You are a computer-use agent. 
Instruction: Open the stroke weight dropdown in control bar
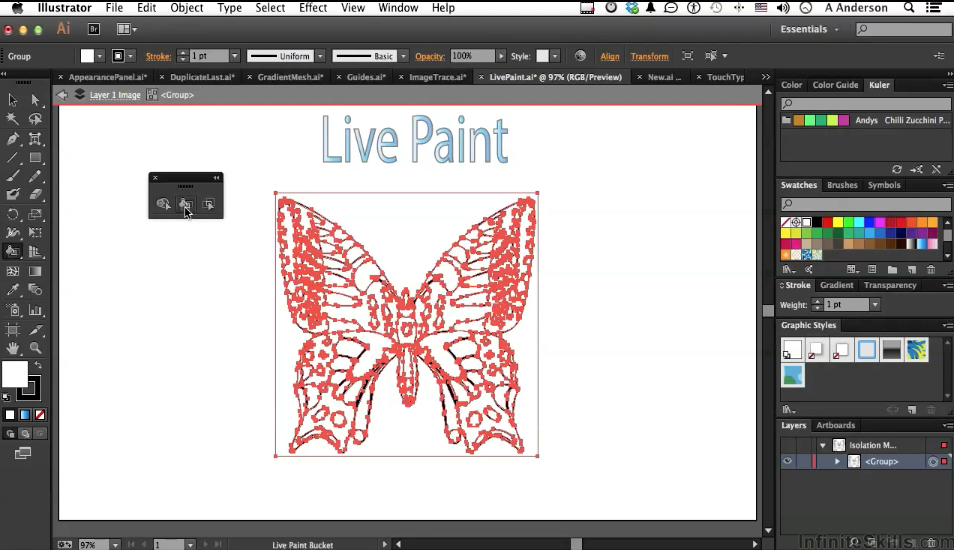click(x=234, y=56)
